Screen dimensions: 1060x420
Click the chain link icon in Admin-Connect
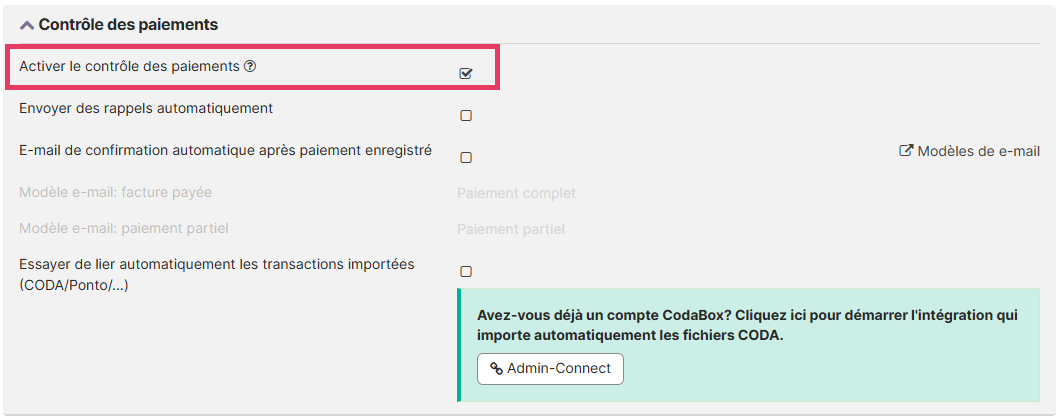point(496,369)
